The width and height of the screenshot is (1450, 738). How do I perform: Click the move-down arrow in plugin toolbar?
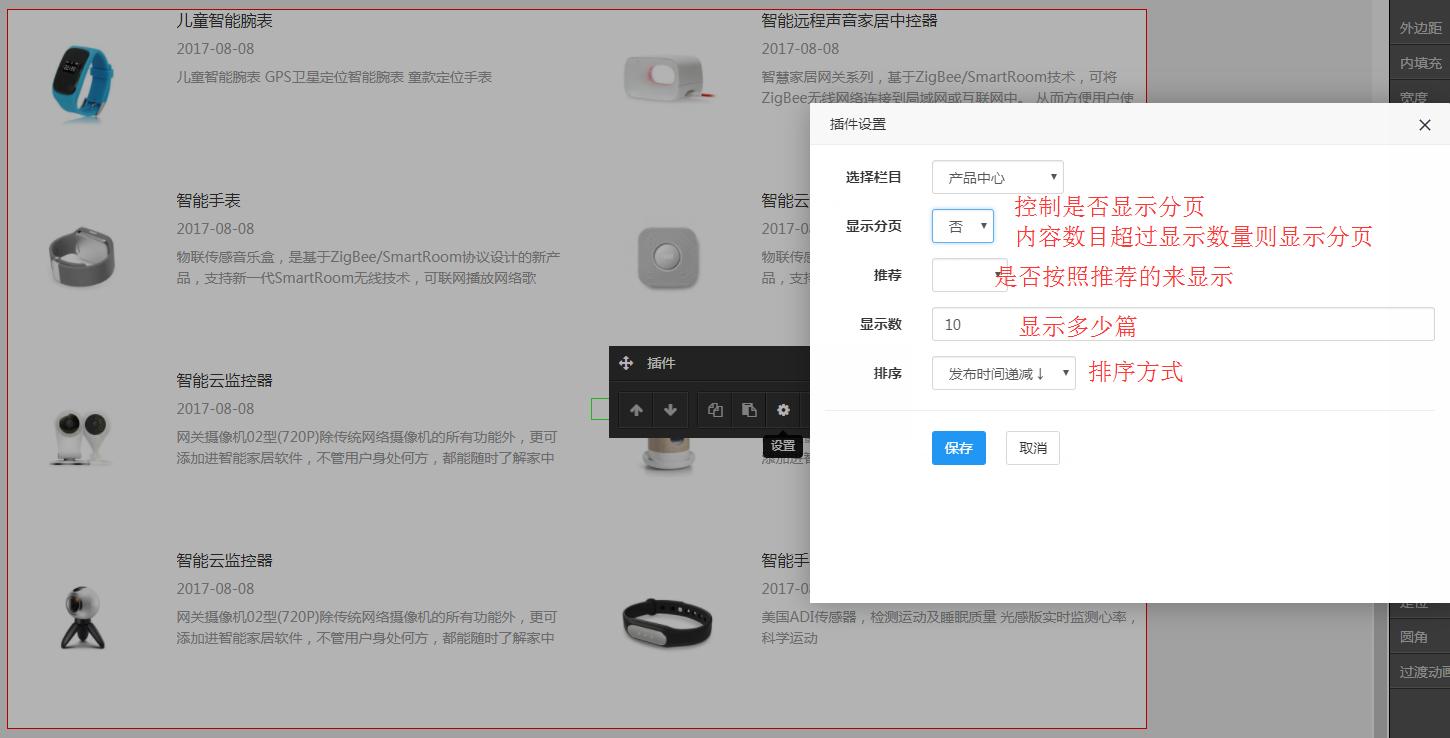[670, 410]
